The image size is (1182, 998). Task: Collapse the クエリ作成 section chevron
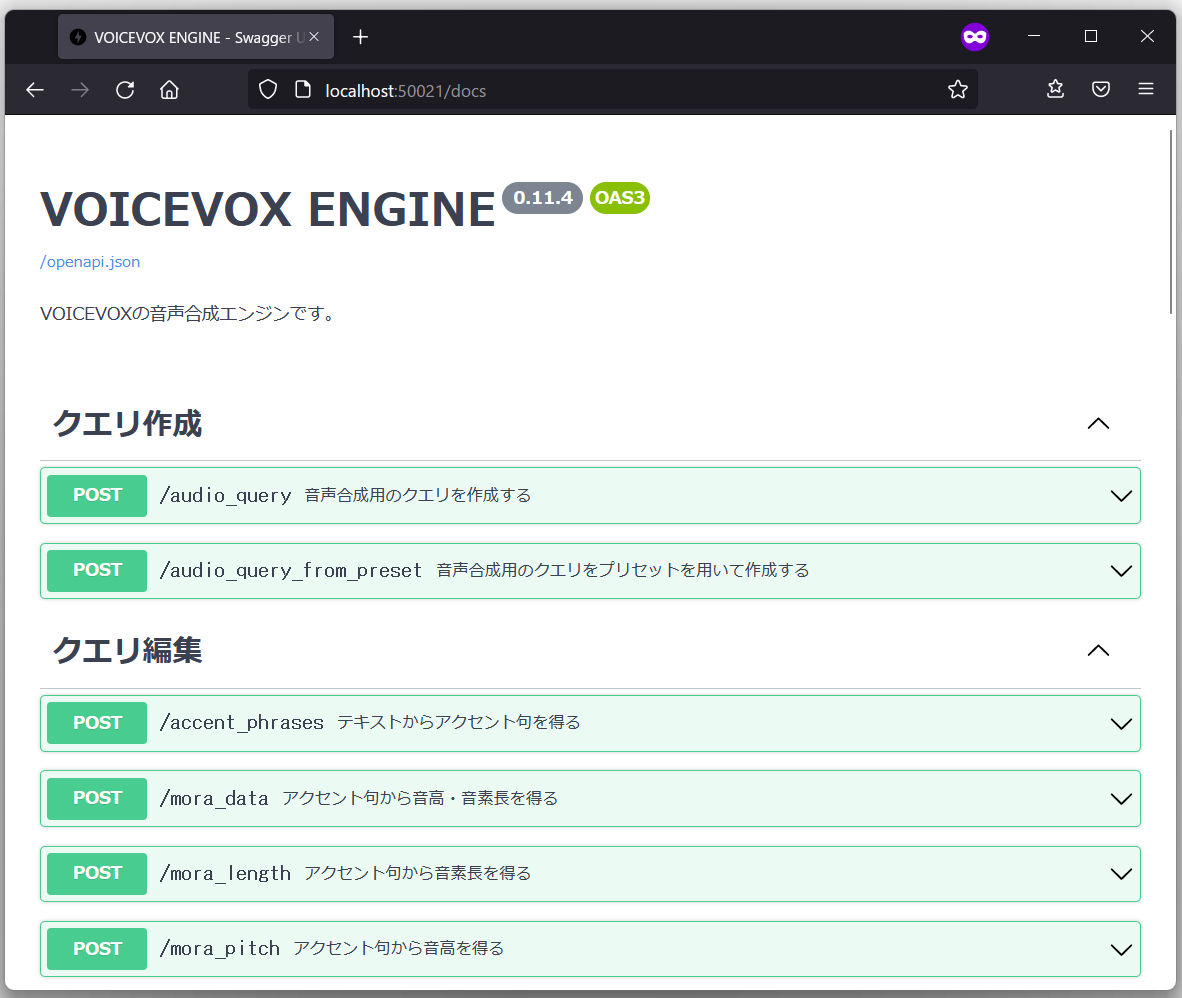pos(1098,424)
